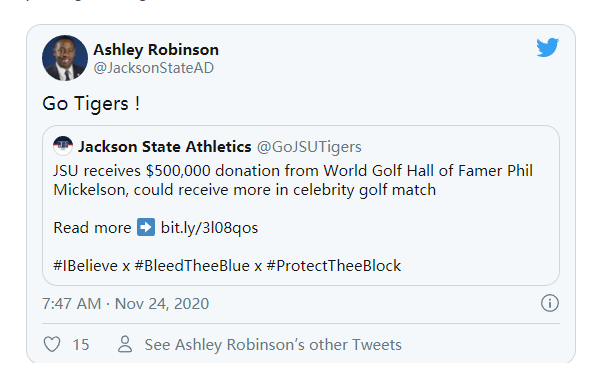Click the 7:47 AM Nov 24, 2020 timestamp
Image resolution: width=611 pixels, height=376 pixels.
[x=125, y=304]
